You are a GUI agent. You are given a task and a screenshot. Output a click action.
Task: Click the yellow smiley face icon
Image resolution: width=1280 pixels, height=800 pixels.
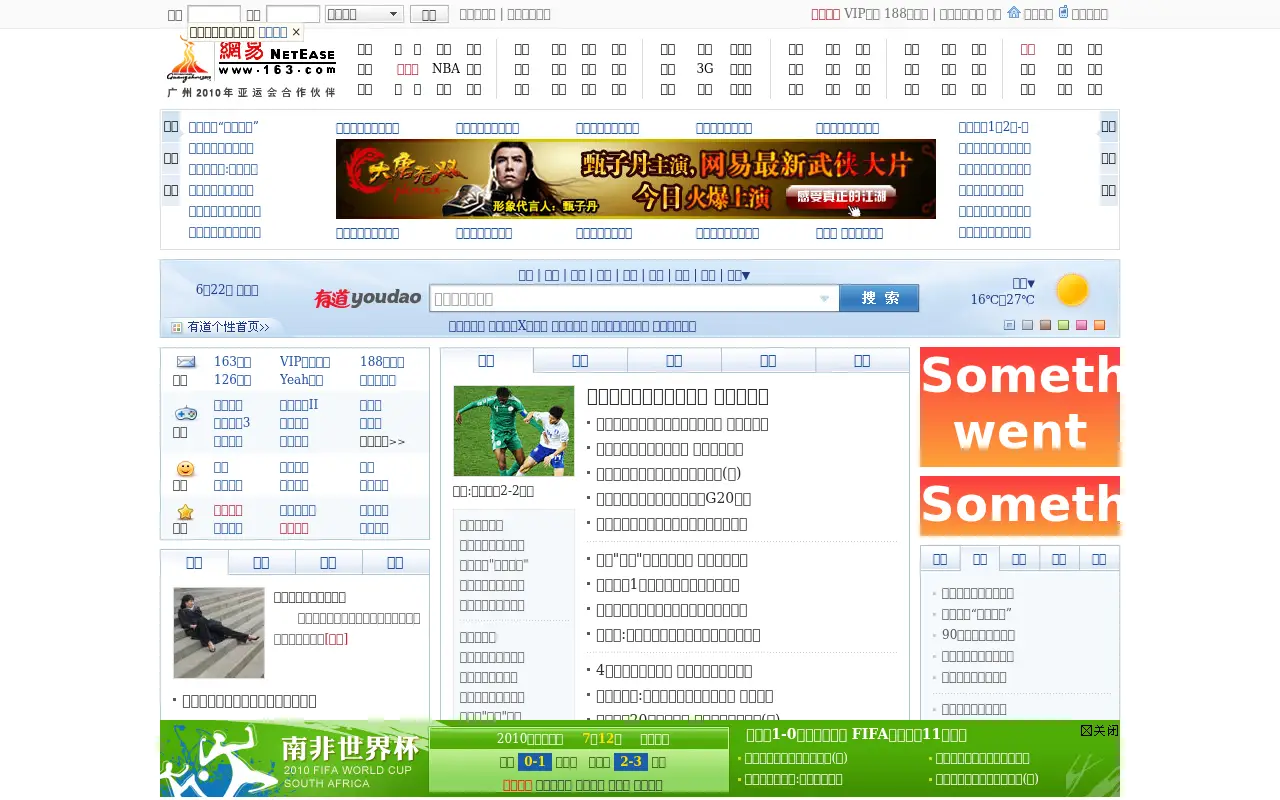coord(186,469)
